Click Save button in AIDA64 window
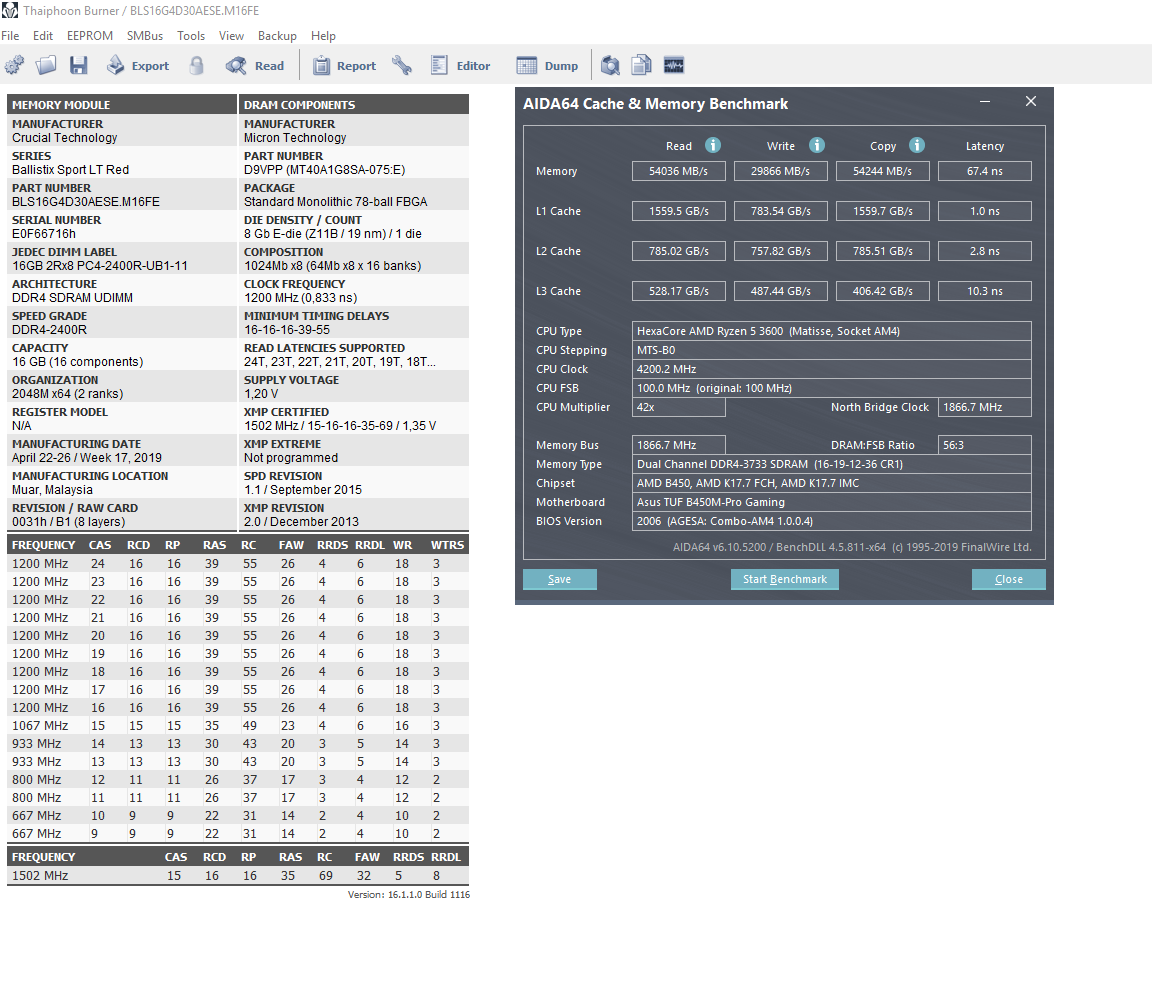1152x992 pixels. tap(559, 579)
